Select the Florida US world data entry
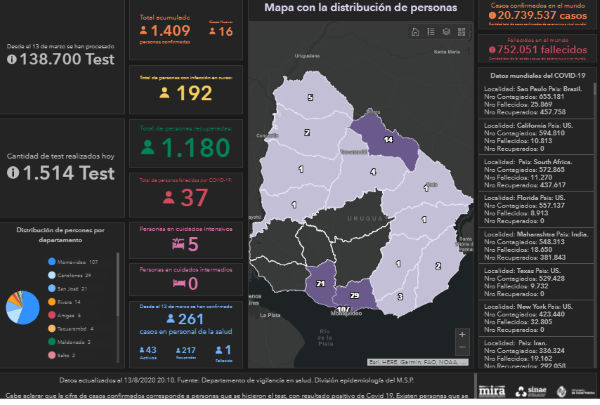 (x=536, y=209)
